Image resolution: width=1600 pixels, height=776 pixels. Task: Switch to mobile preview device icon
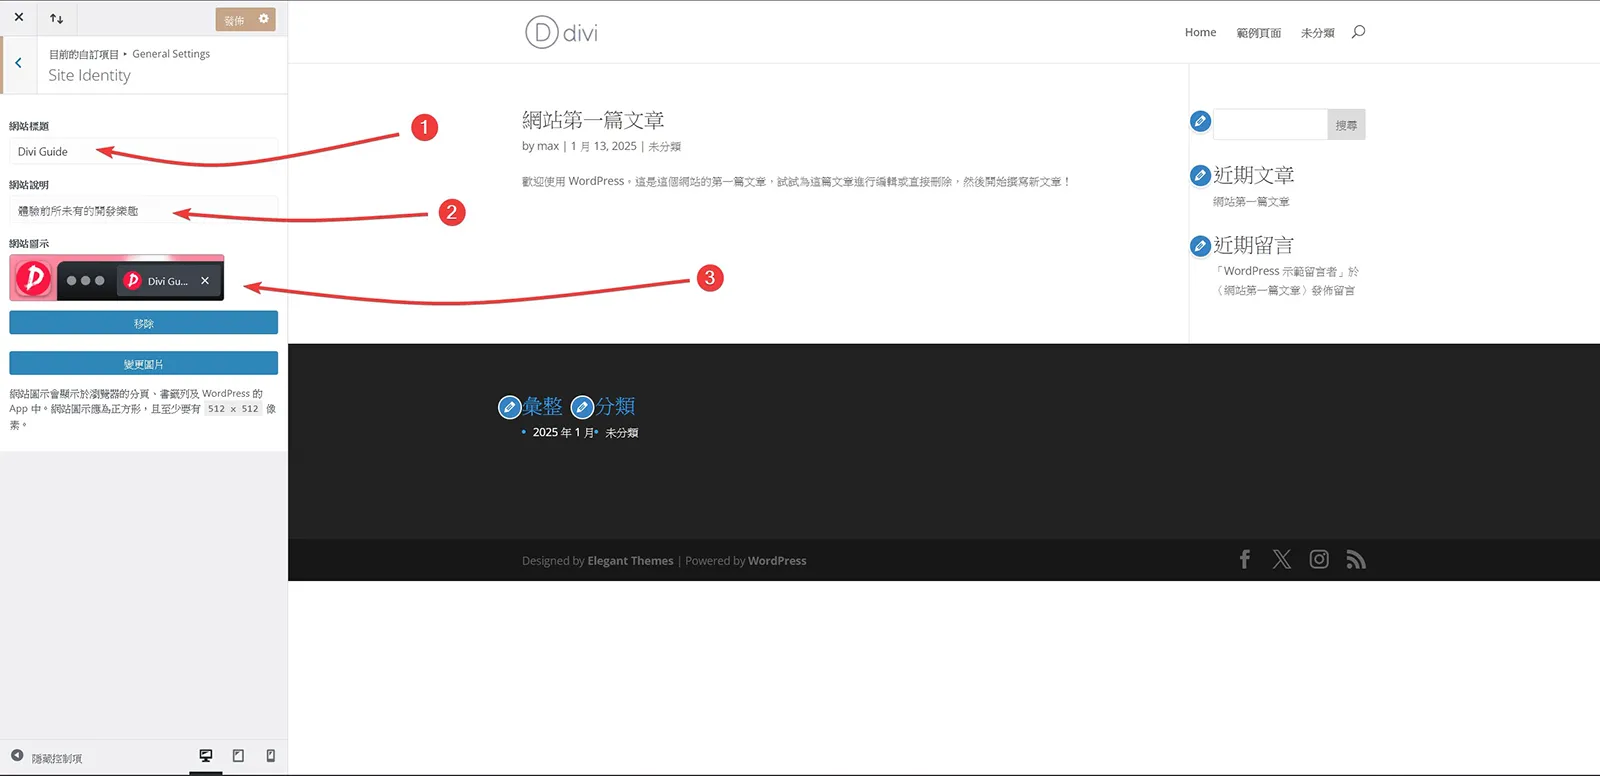(x=270, y=756)
